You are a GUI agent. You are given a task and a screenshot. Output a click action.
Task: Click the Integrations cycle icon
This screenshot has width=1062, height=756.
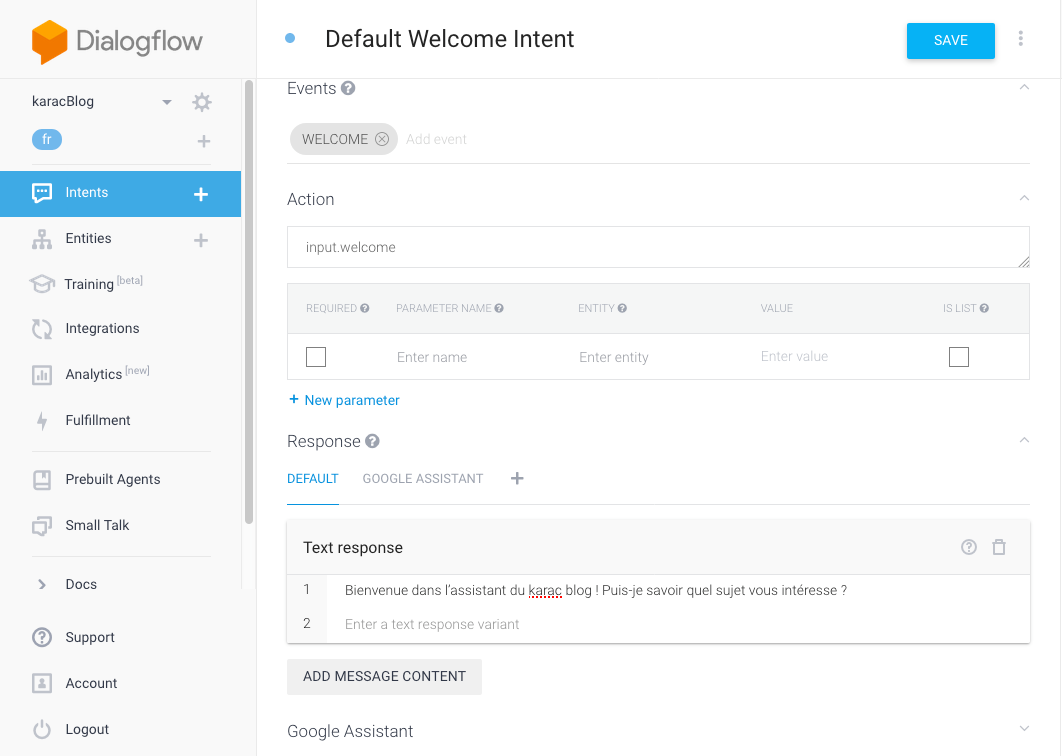tap(42, 329)
